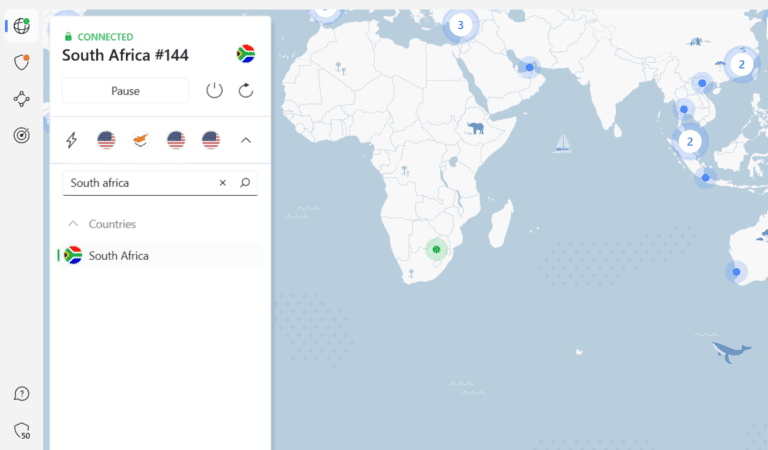Image resolution: width=768 pixels, height=450 pixels.
Task: Open Threat Protection shield in sidebar
Action: (21, 62)
